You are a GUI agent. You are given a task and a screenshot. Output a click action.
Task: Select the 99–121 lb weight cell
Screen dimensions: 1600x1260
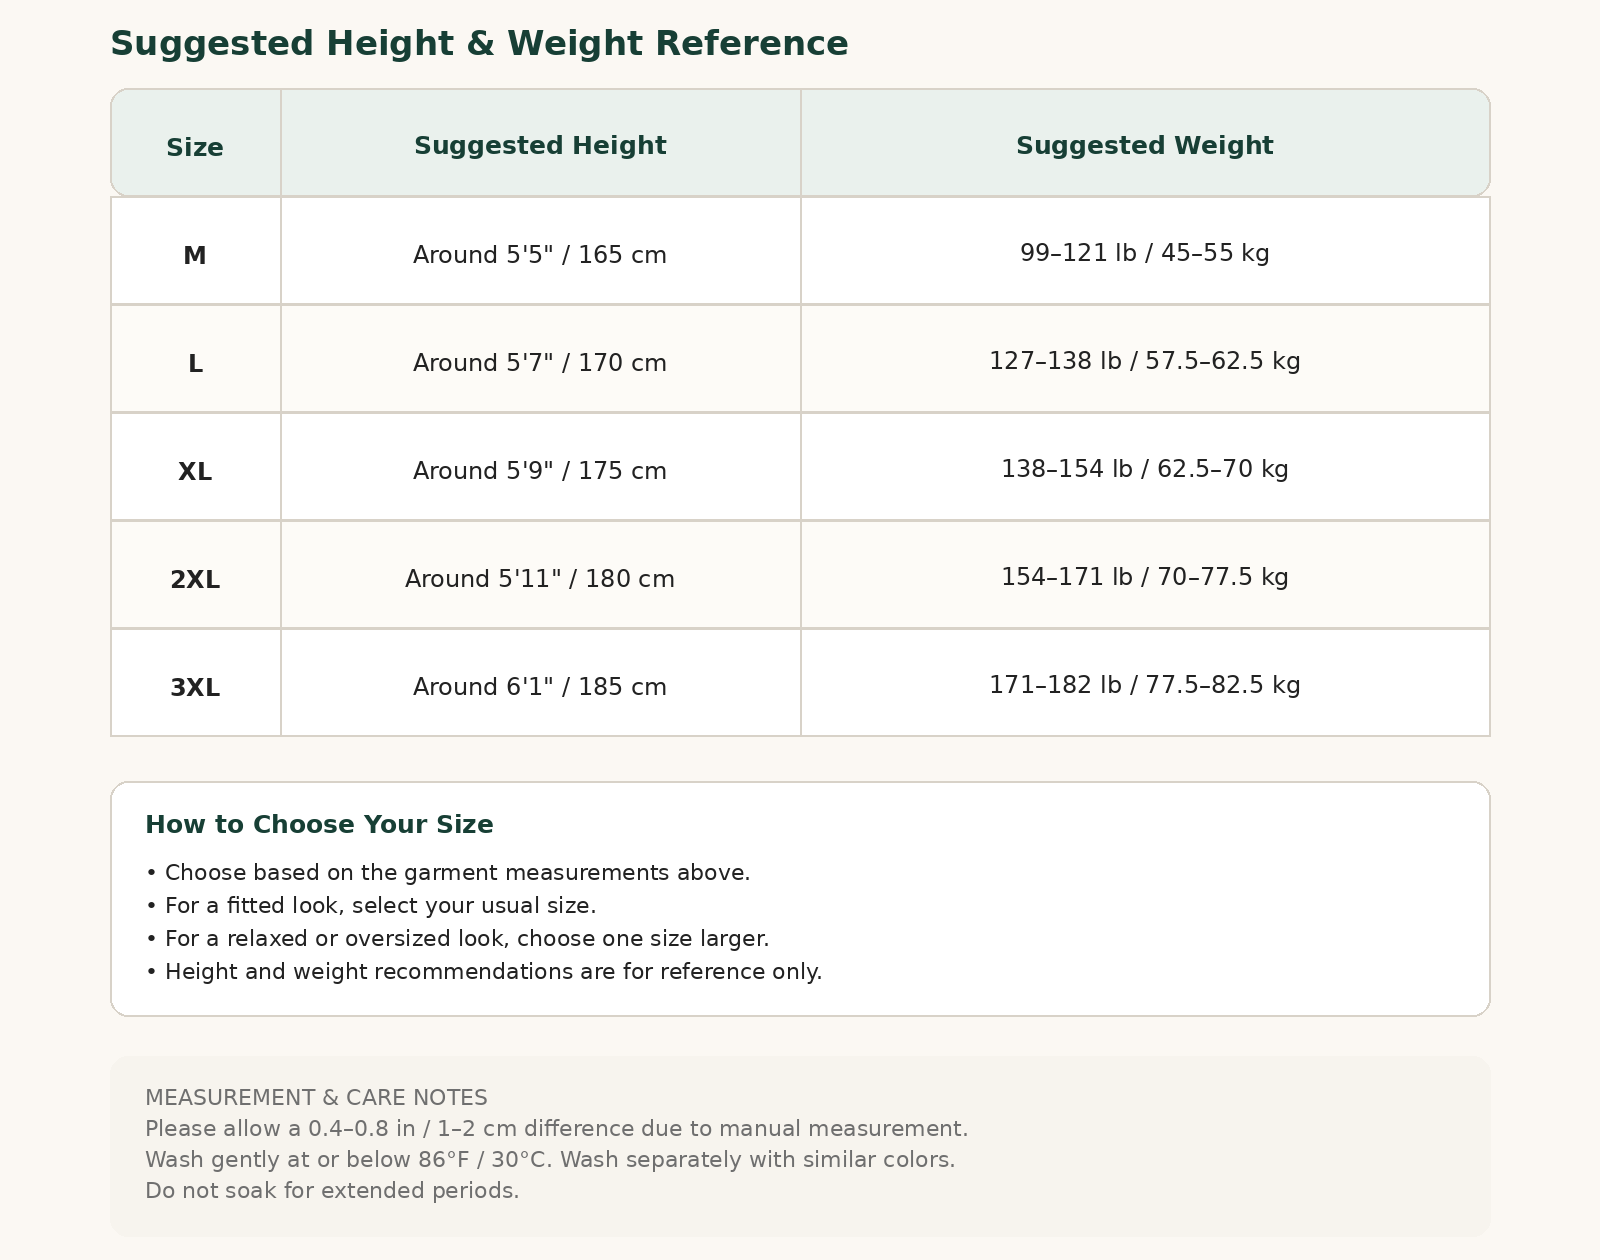point(1145,253)
